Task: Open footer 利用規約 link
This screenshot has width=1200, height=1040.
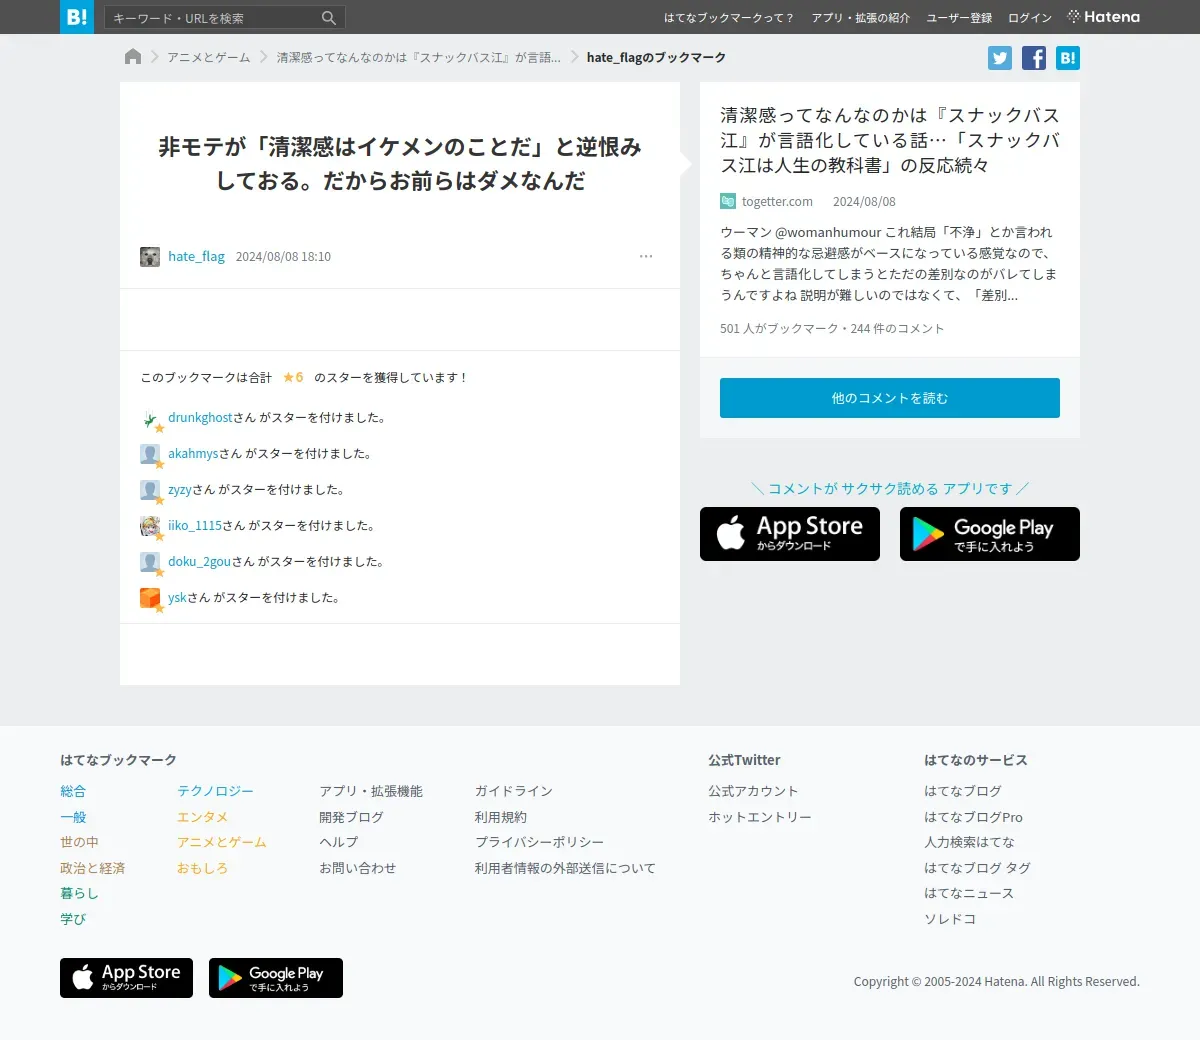Action: (500, 817)
